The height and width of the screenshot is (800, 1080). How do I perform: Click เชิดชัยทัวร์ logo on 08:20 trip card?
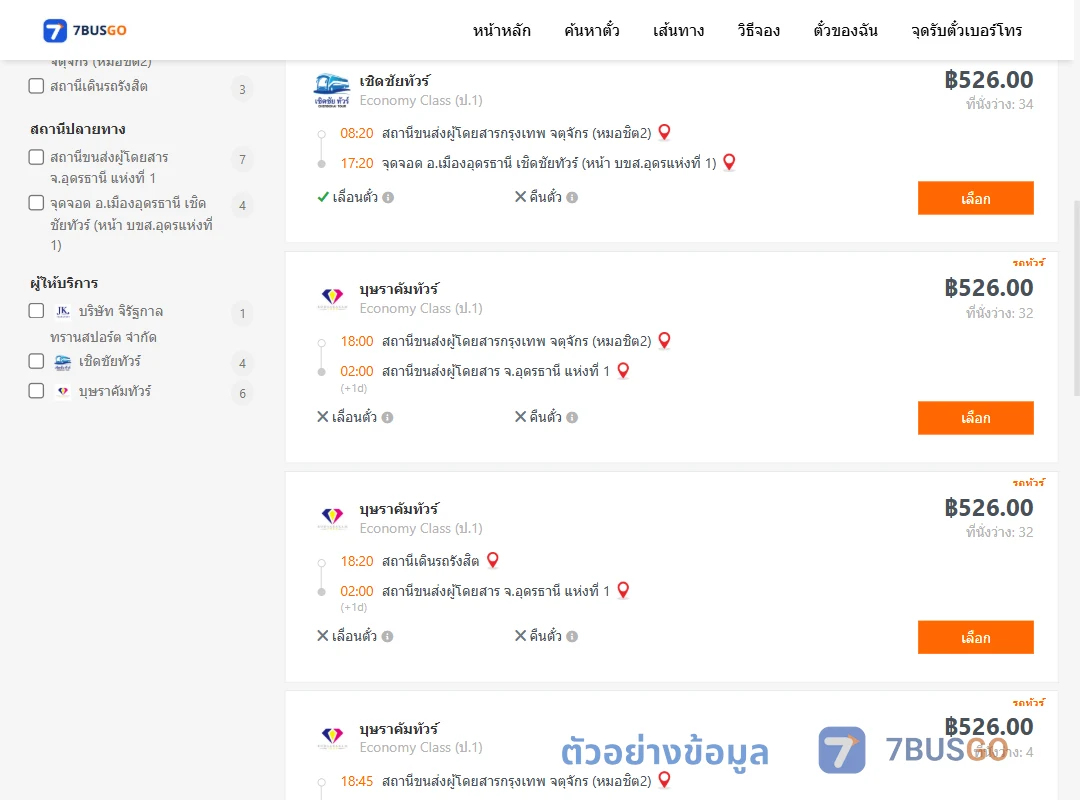[x=332, y=90]
